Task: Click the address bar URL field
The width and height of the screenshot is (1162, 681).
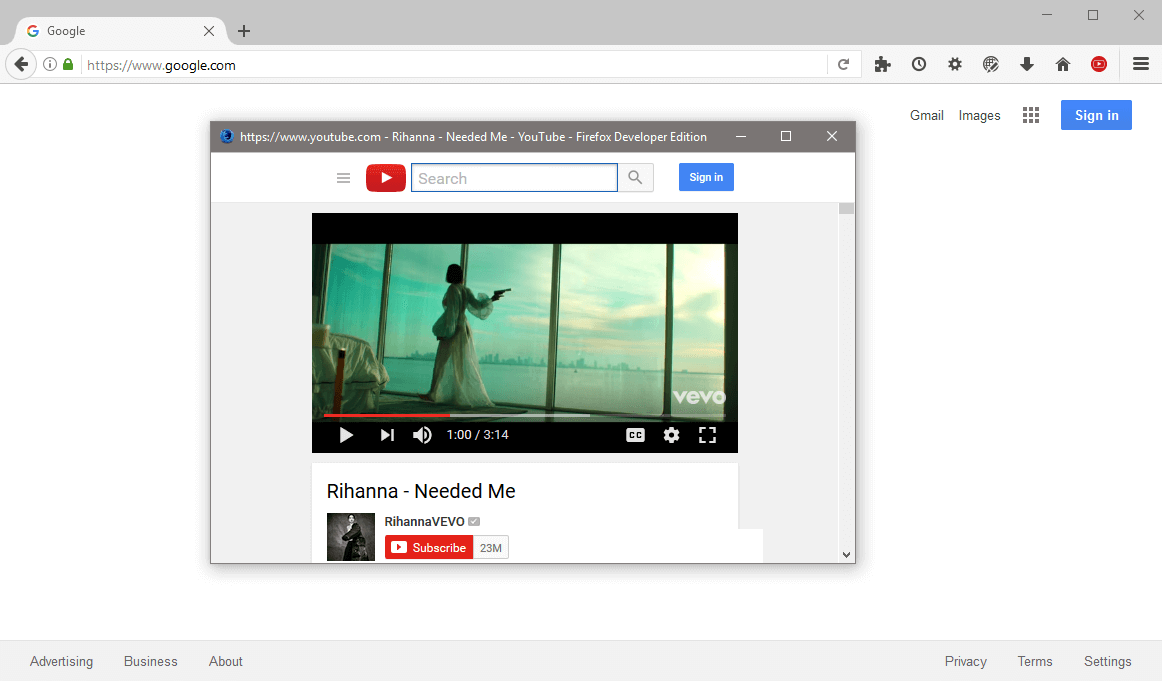Action: click(x=454, y=64)
